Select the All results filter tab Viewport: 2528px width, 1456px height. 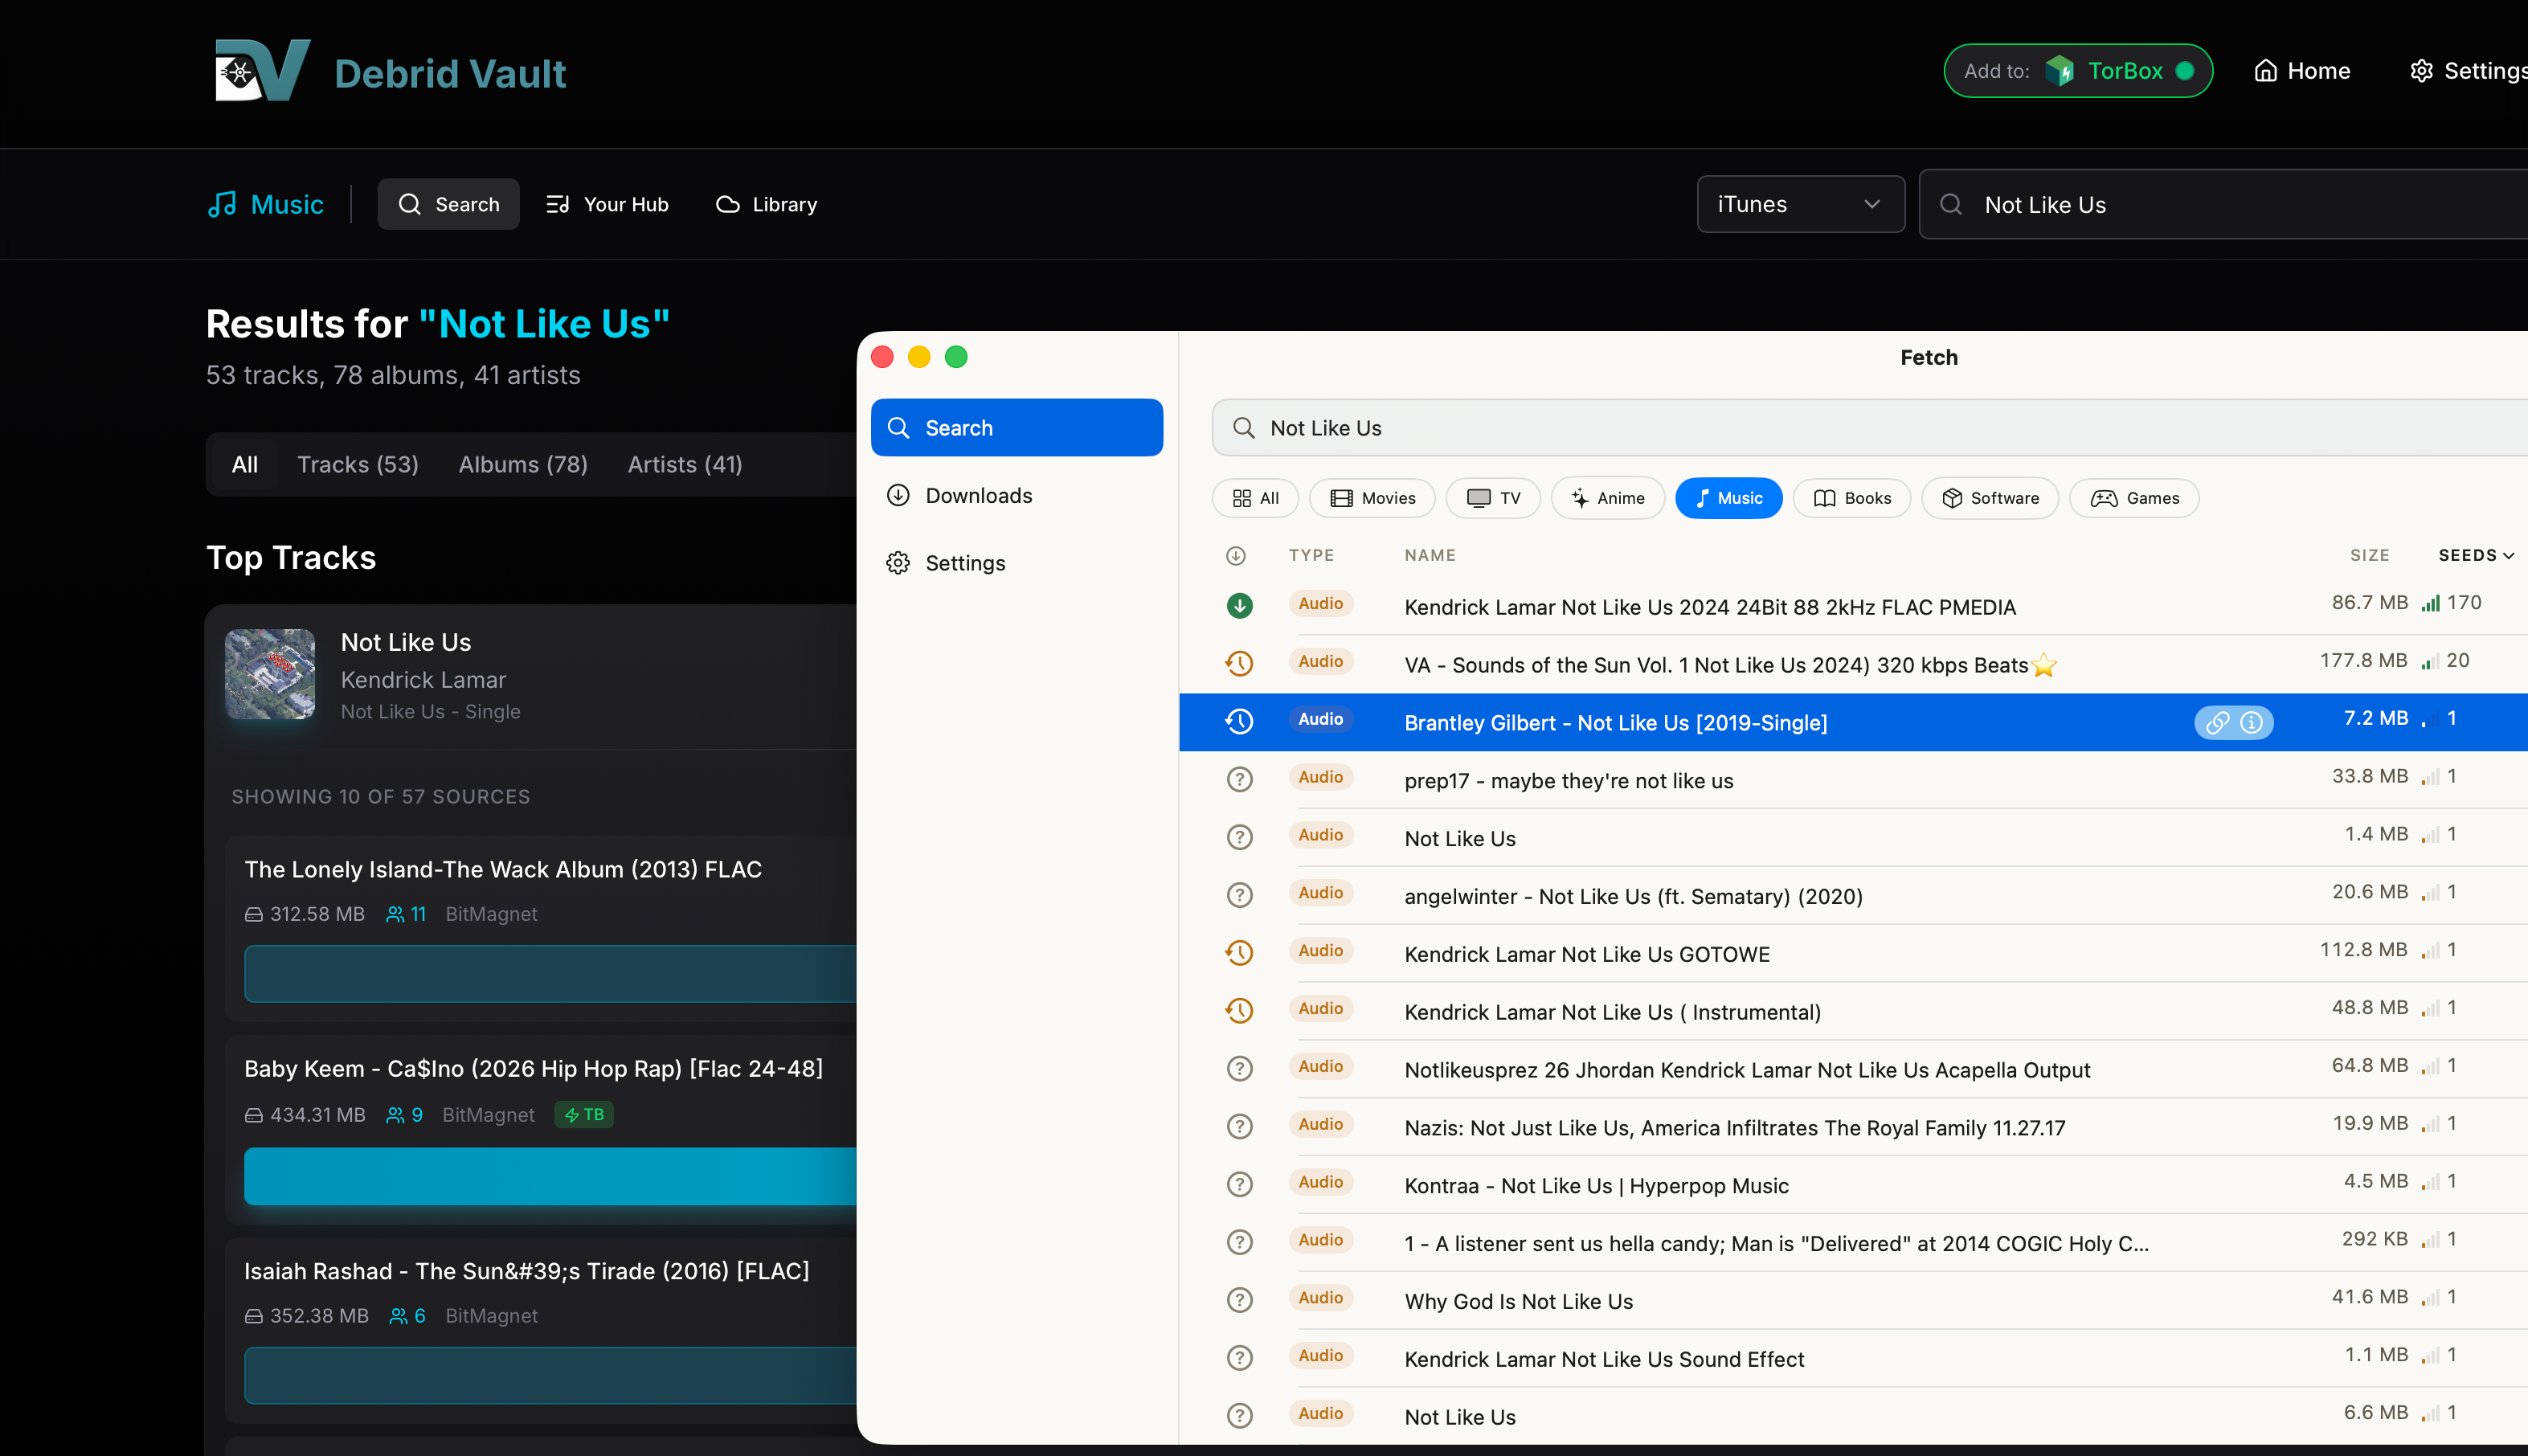click(x=245, y=464)
